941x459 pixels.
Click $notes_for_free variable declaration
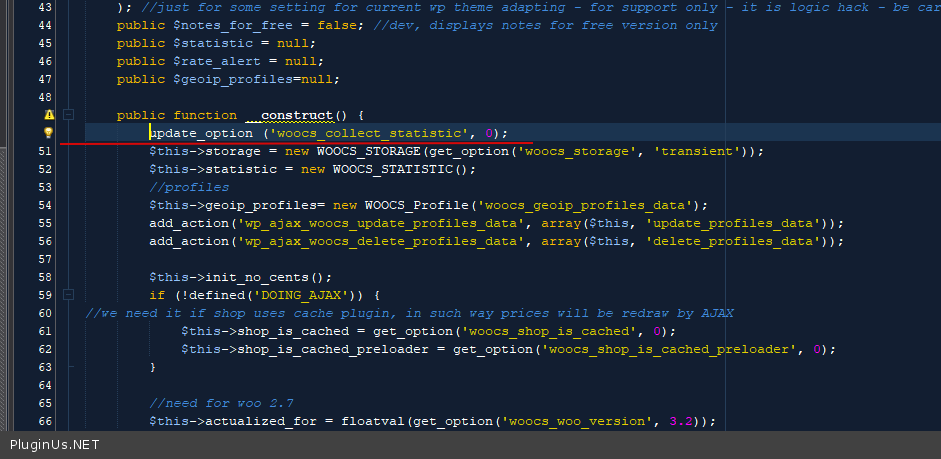(233, 25)
